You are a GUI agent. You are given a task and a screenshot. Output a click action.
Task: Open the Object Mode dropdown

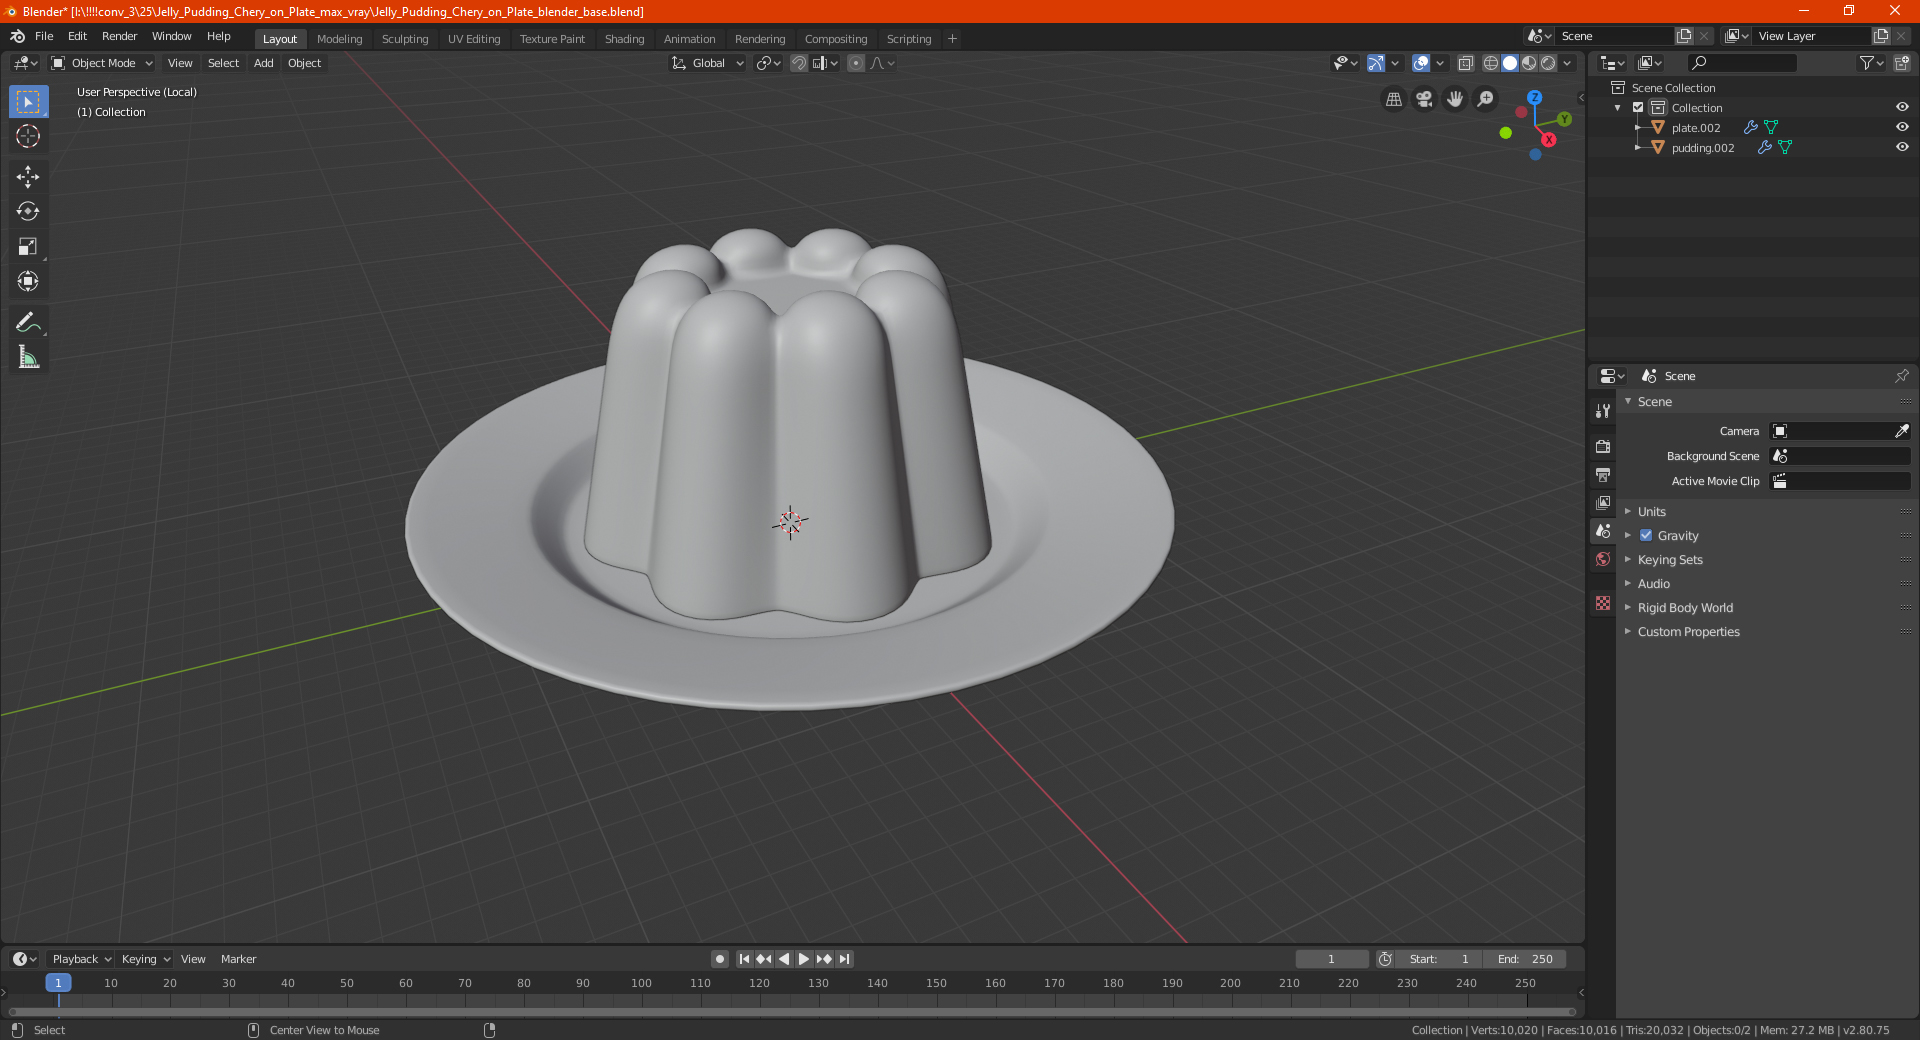[x=102, y=63]
